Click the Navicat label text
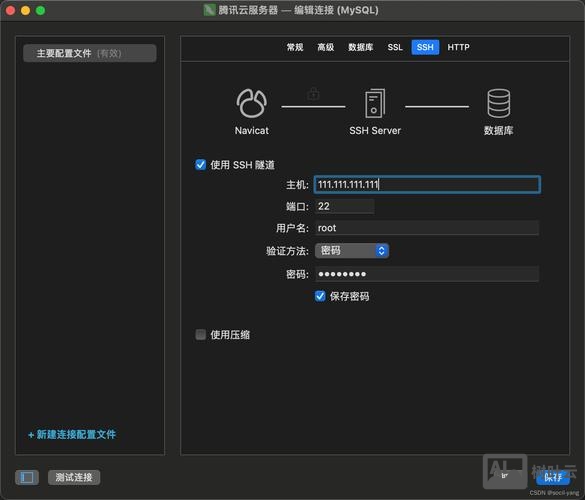This screenshot has width=585, height=500. click(252, 131)
